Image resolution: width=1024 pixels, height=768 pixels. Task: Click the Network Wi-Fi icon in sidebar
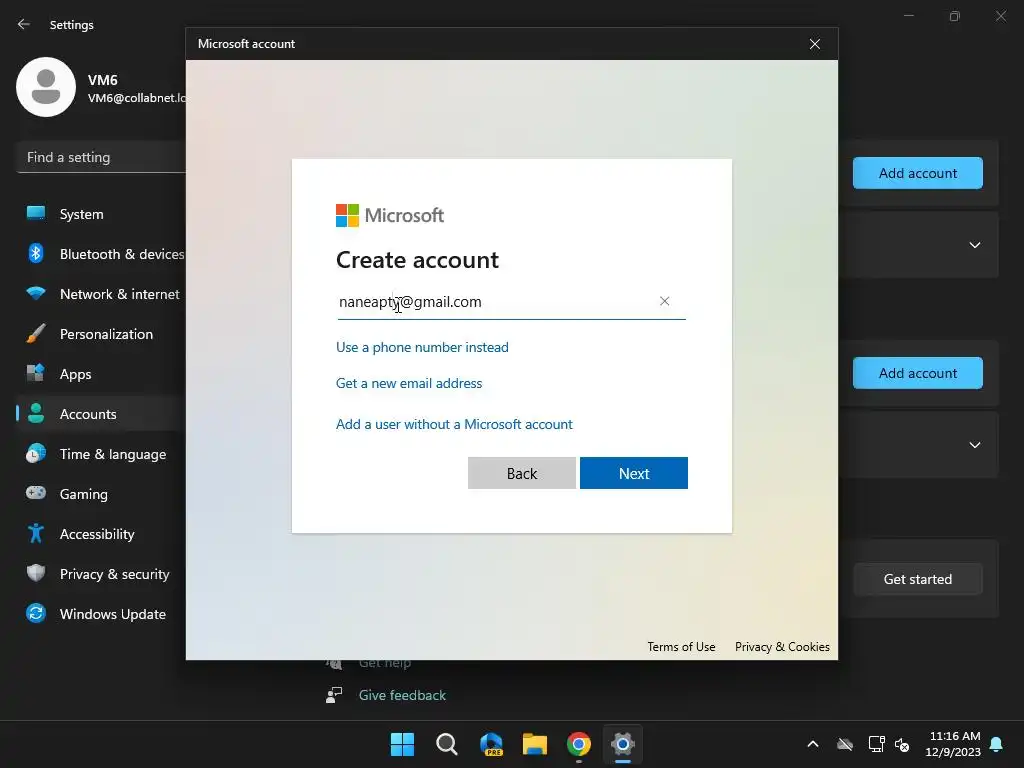36,293
